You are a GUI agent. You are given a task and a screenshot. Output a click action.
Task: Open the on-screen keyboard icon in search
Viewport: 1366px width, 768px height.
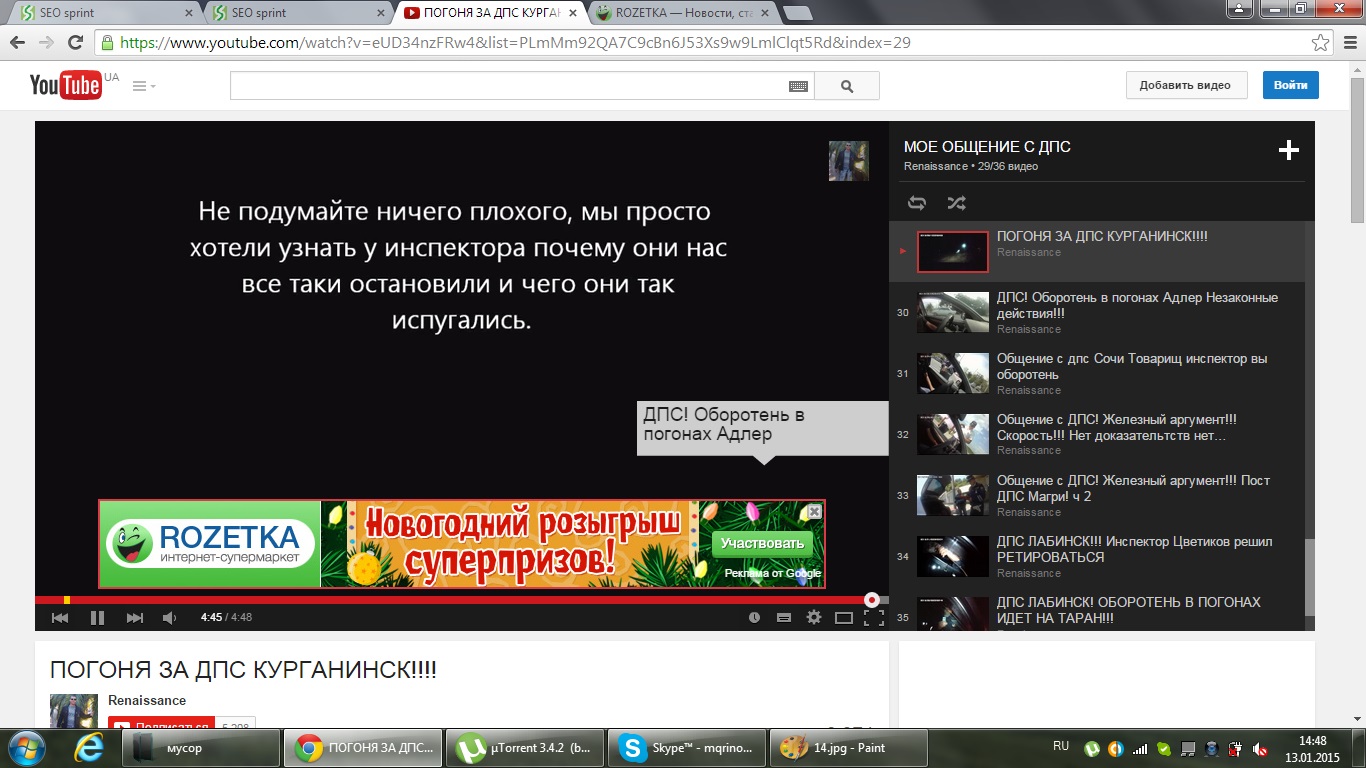click(x=798, y=86)
